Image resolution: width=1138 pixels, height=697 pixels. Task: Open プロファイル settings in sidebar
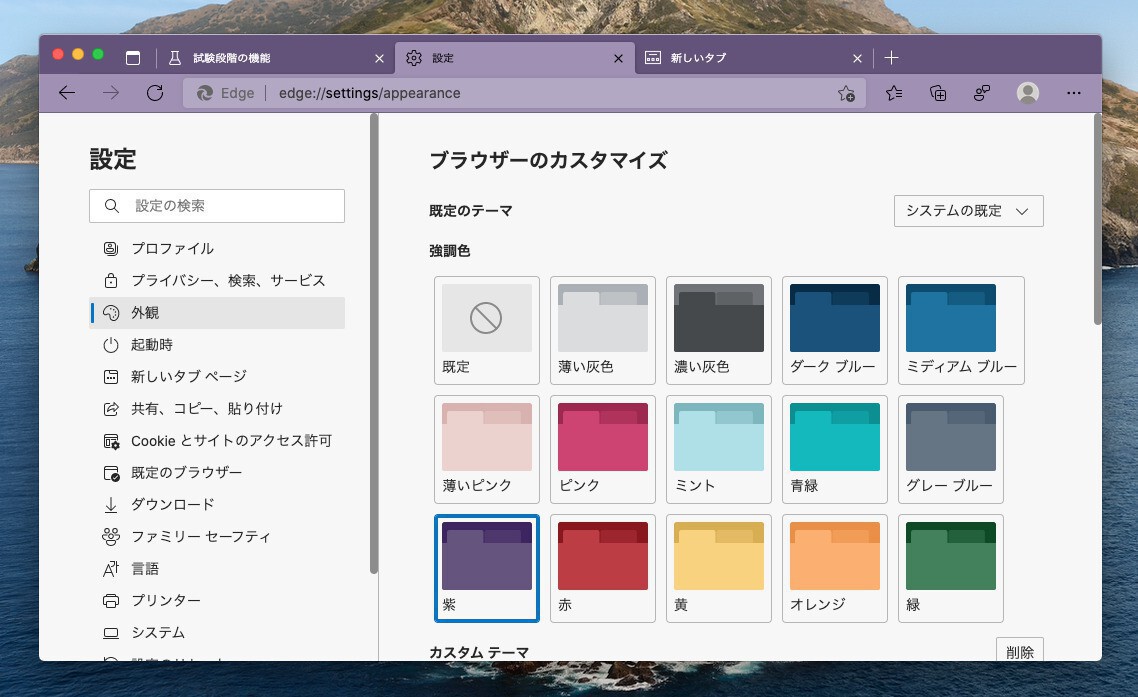tap(172, 248)
